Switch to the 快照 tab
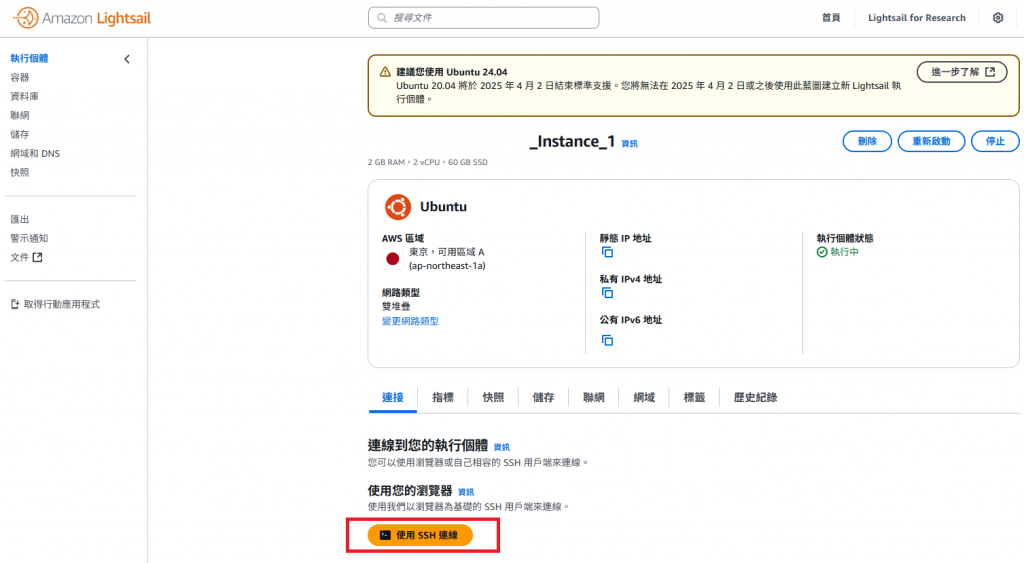1024x563 pixels. tap(493, 397)
